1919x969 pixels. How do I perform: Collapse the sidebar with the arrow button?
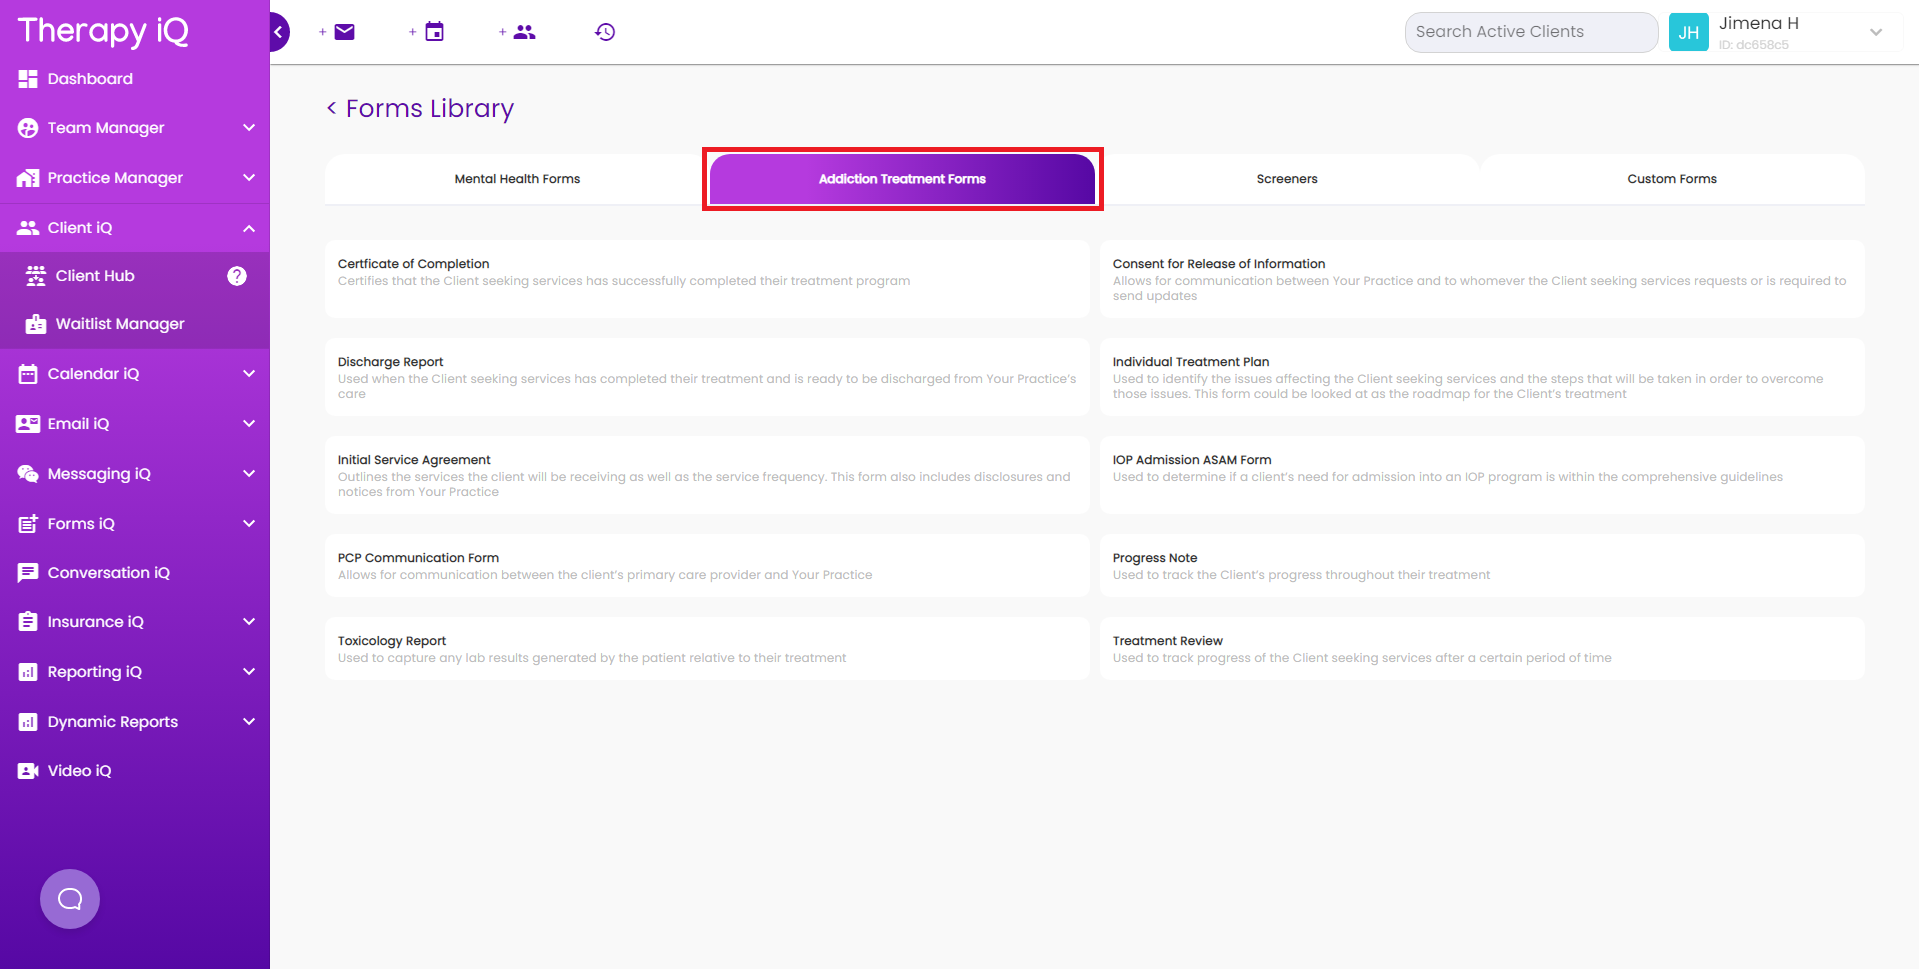point(279,32)
